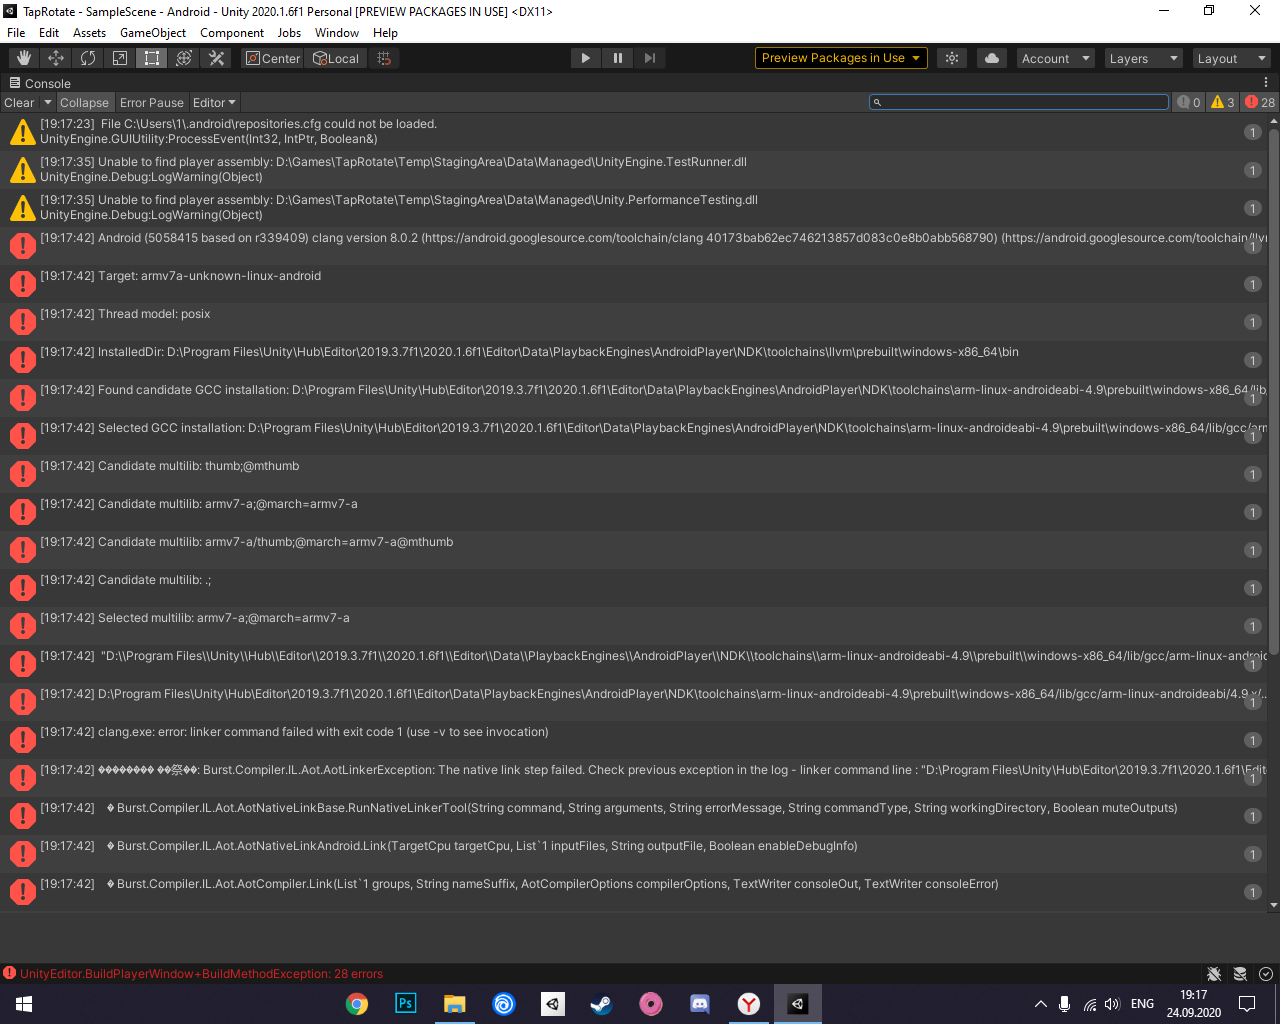Open Windows Start menu

pos(24,1004)
